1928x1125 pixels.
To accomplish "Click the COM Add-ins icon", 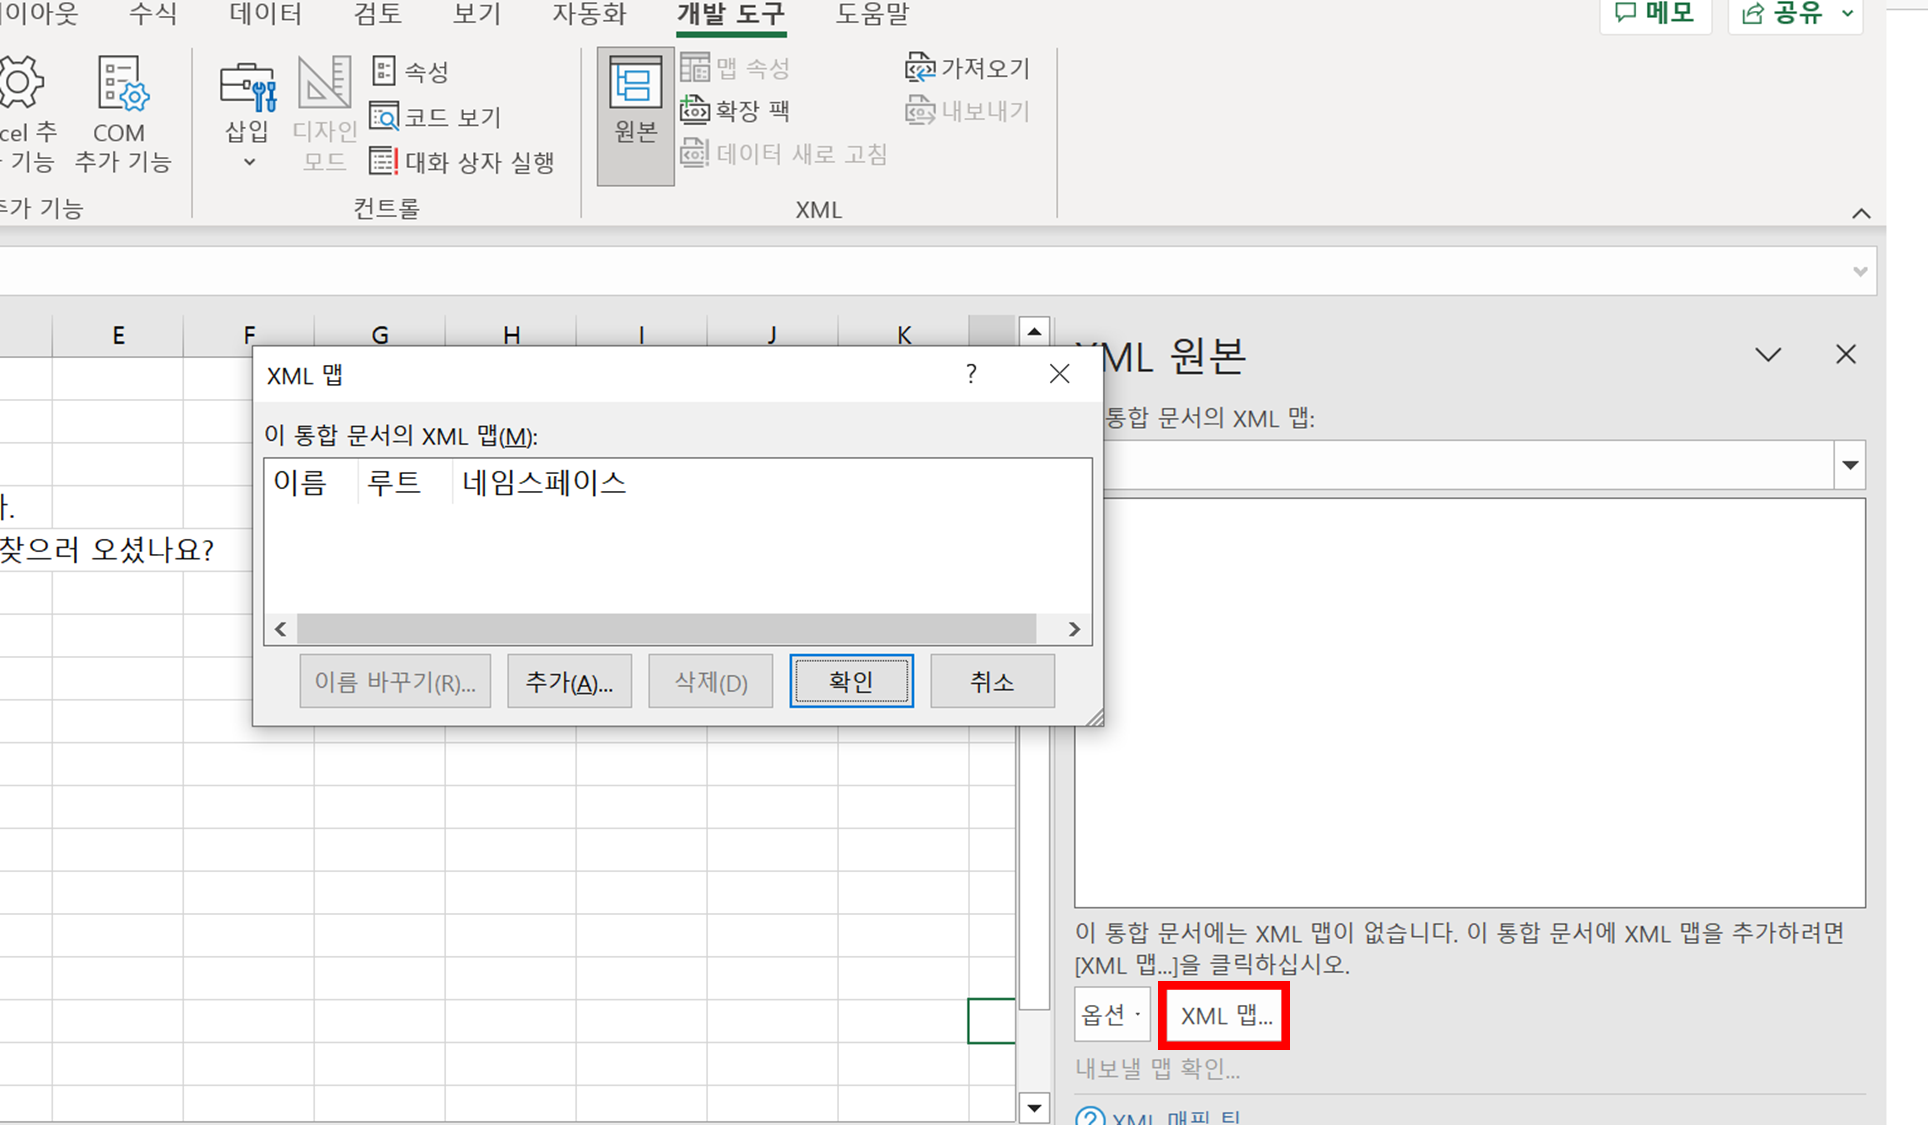I will coord(122,84).
